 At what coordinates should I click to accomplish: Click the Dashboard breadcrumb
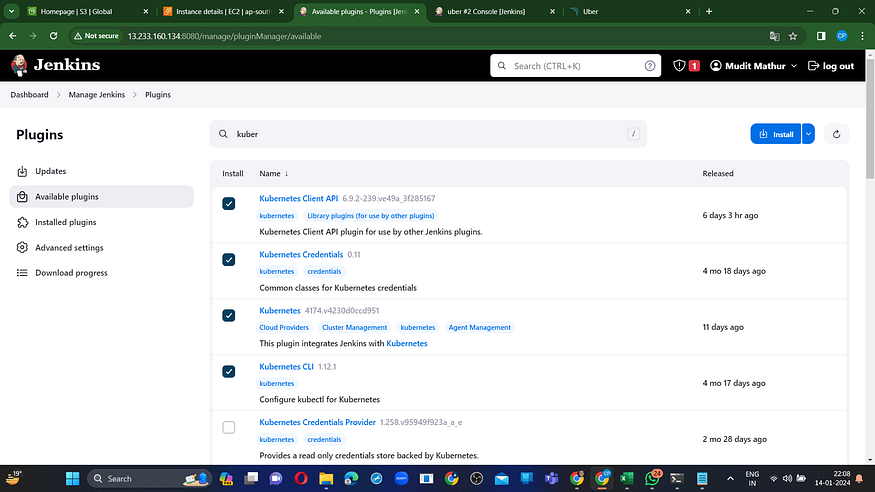(29, 95)
